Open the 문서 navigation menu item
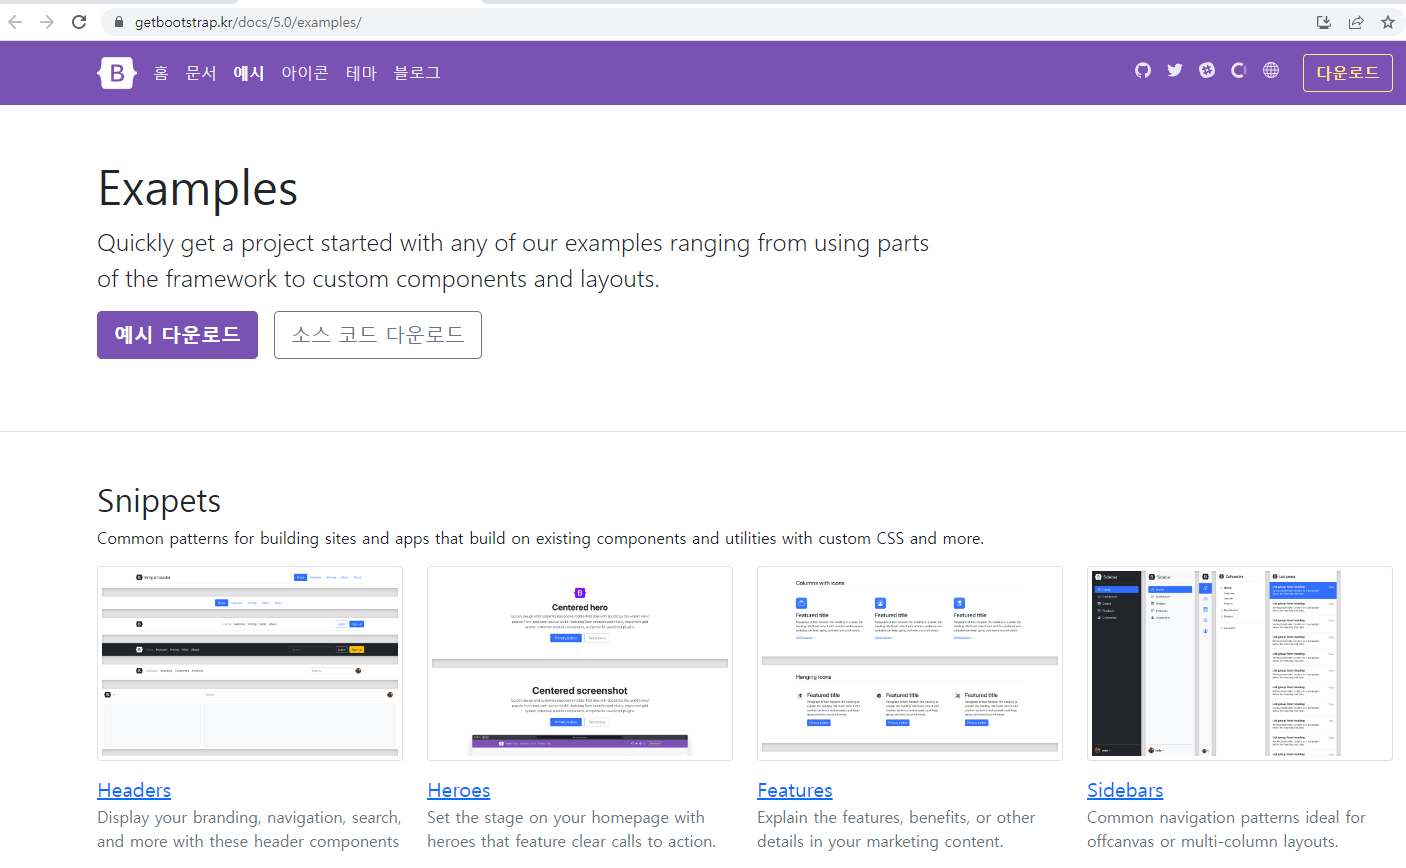Screen dimensions: 1406x868 (x=201, y=73)
